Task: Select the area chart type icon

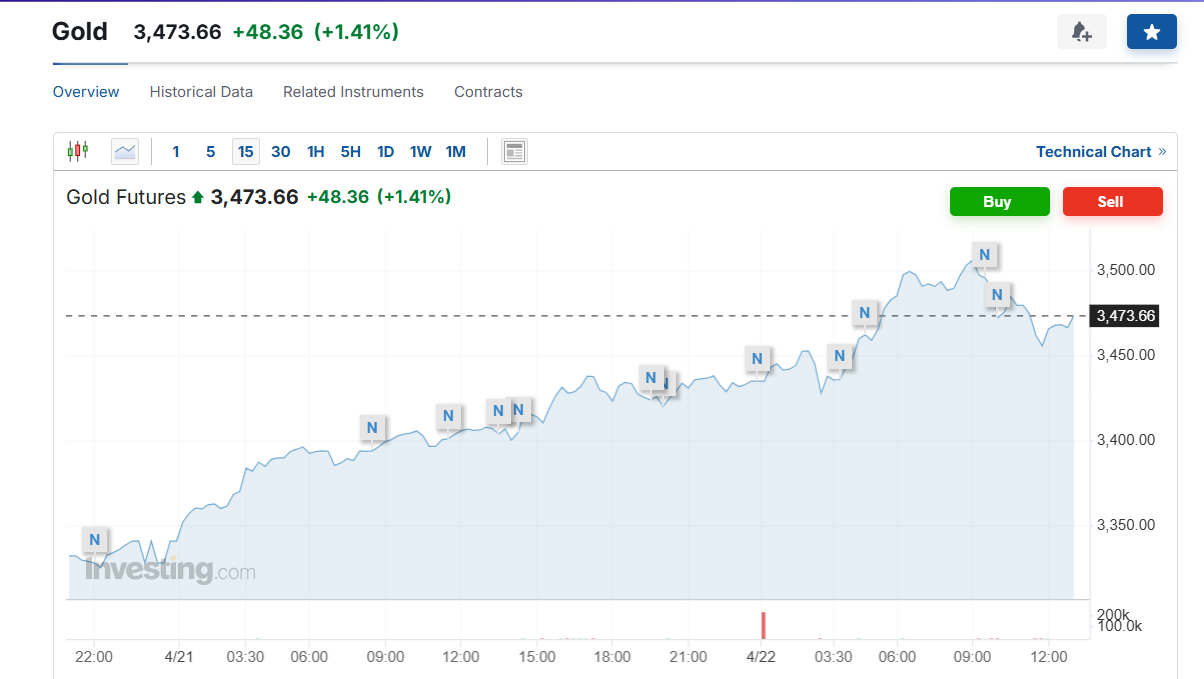Action: click(125, 151)
